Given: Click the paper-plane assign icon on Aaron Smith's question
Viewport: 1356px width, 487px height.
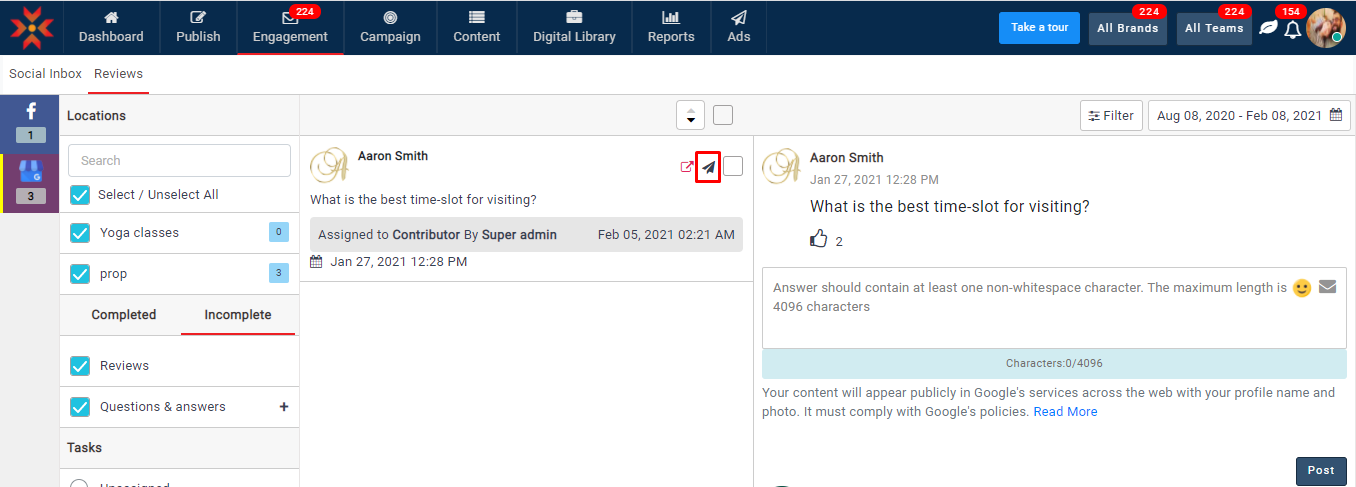Looking at the screenshot, I should click(708, 167).
